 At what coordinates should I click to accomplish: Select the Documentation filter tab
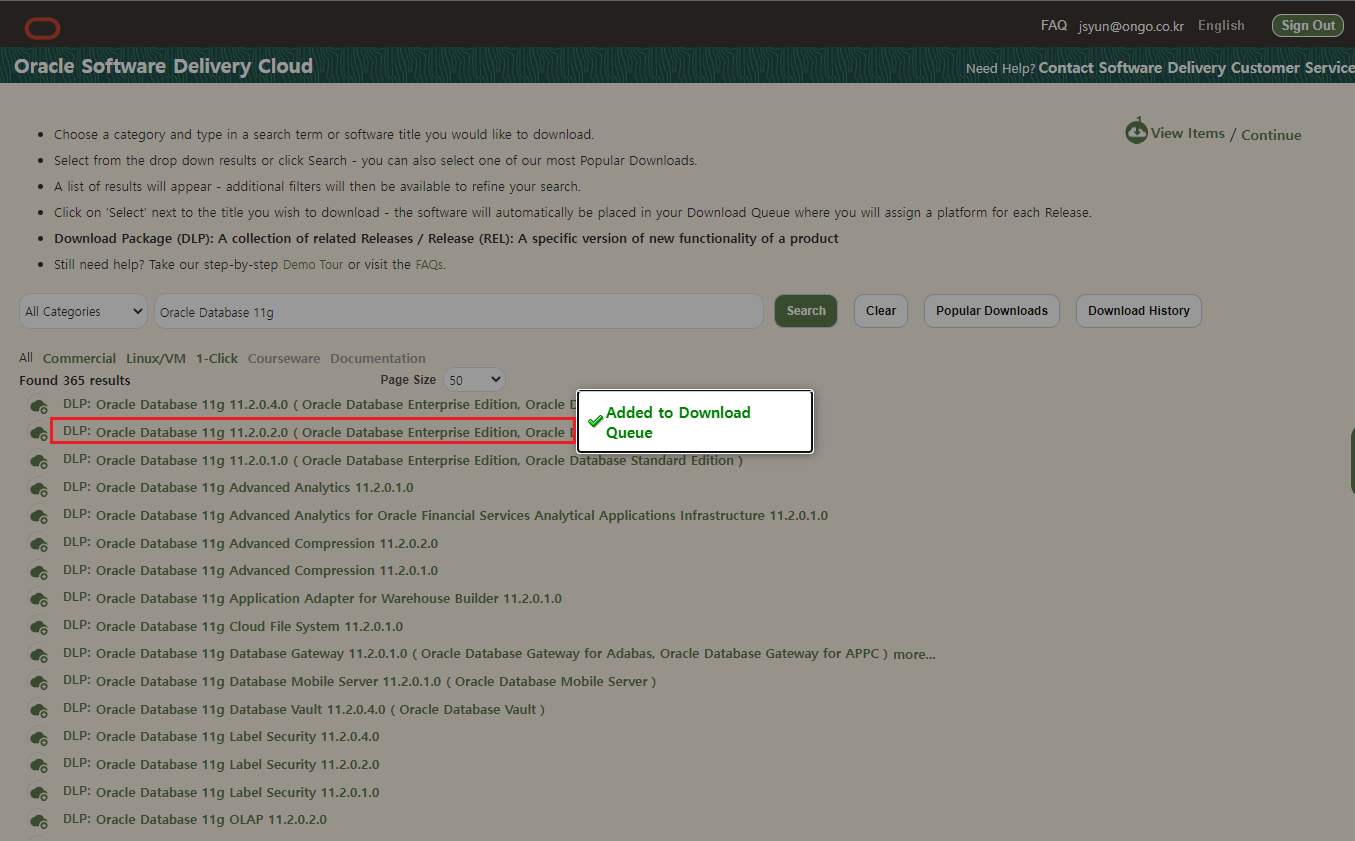[378, 358]
